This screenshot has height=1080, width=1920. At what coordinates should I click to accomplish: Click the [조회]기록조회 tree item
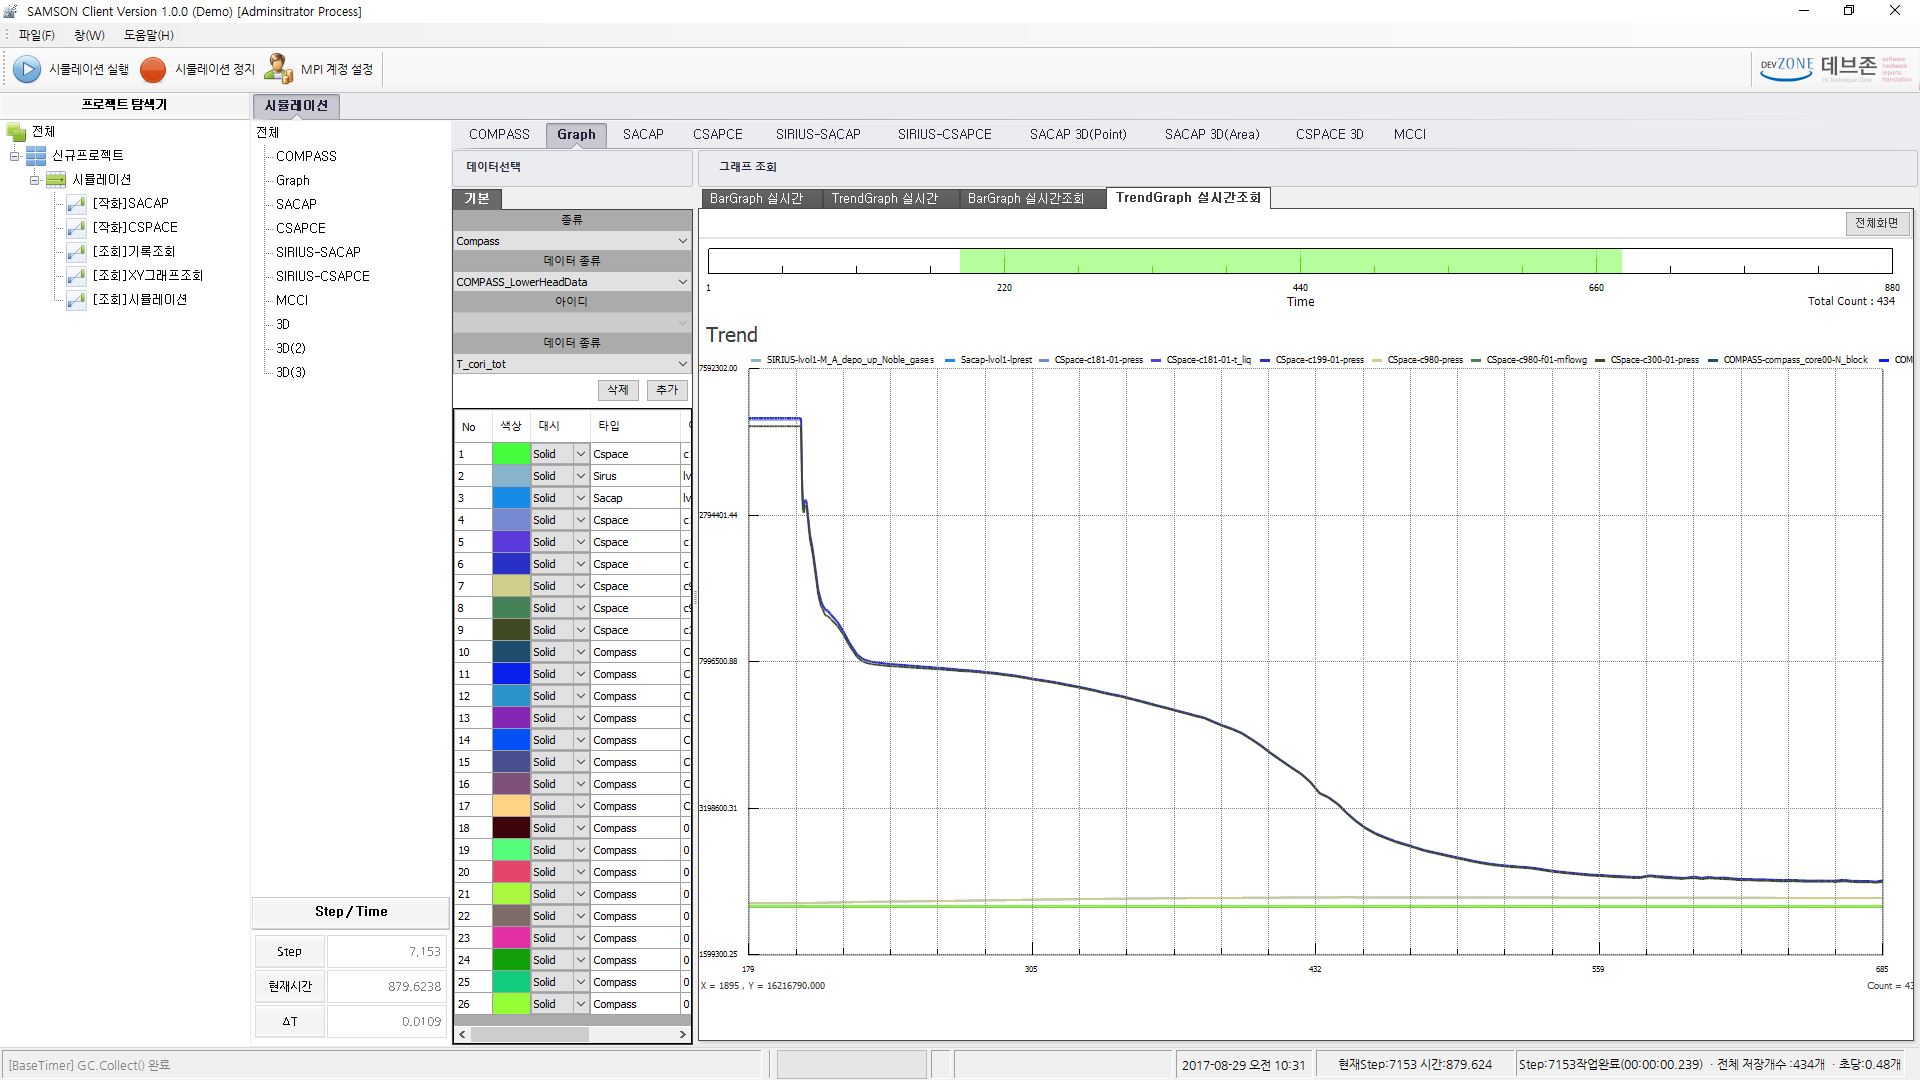(x=135, y=251)
